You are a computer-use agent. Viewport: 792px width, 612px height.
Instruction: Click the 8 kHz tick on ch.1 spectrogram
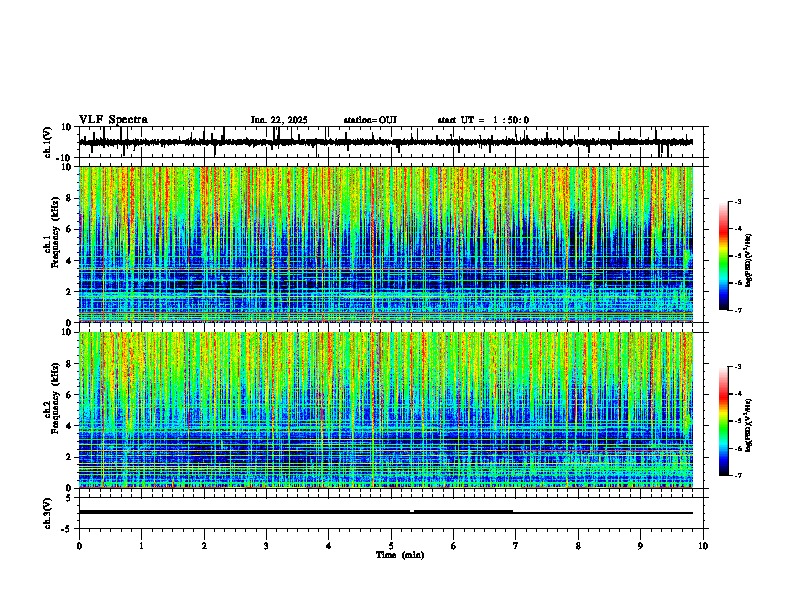tap(71, 198)
